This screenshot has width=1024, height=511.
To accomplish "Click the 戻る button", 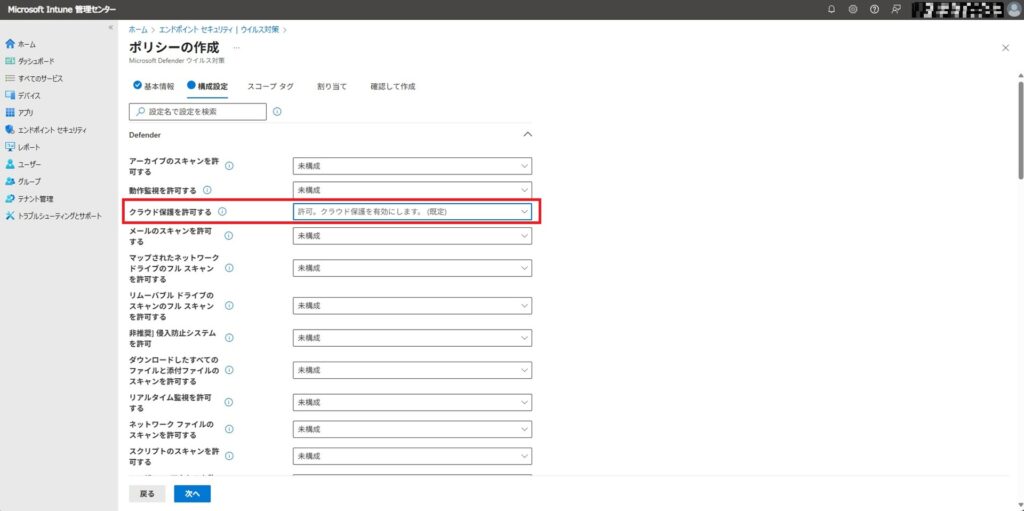I will point(147,494).
